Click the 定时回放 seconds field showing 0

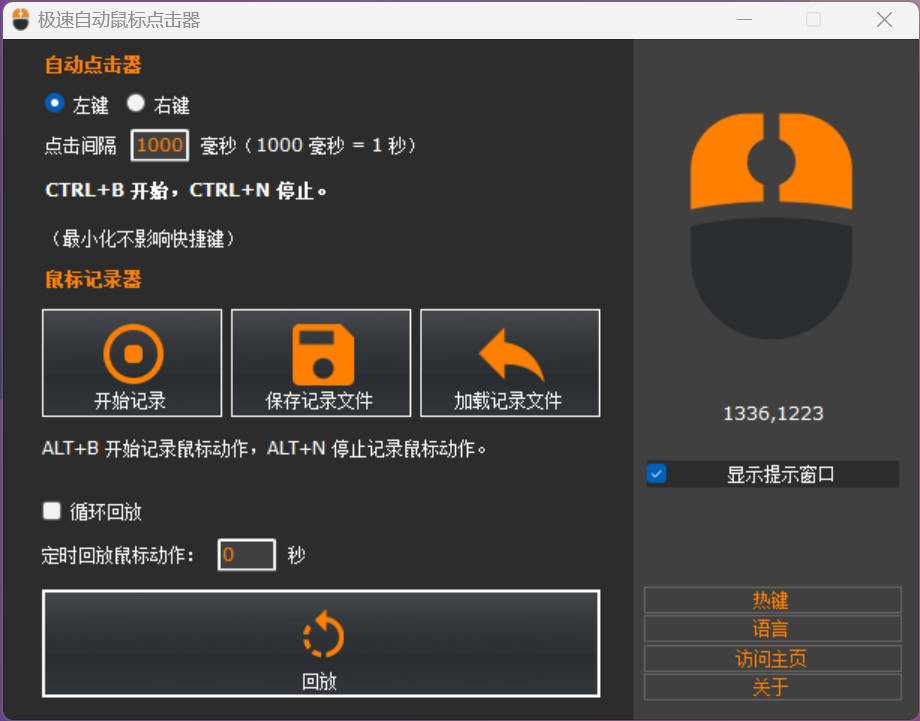(246, 554)
